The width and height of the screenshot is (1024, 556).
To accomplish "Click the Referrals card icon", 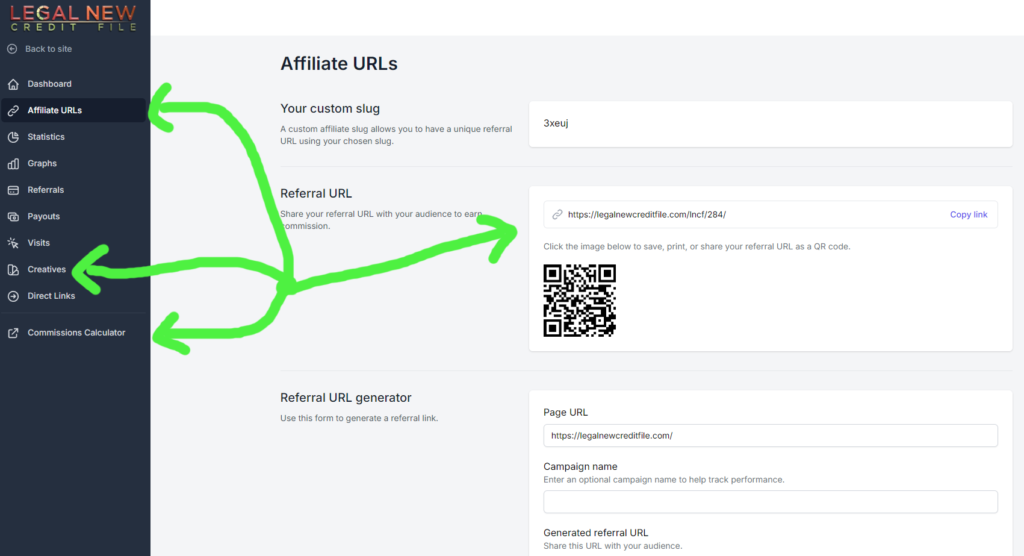I will (13, 190).
